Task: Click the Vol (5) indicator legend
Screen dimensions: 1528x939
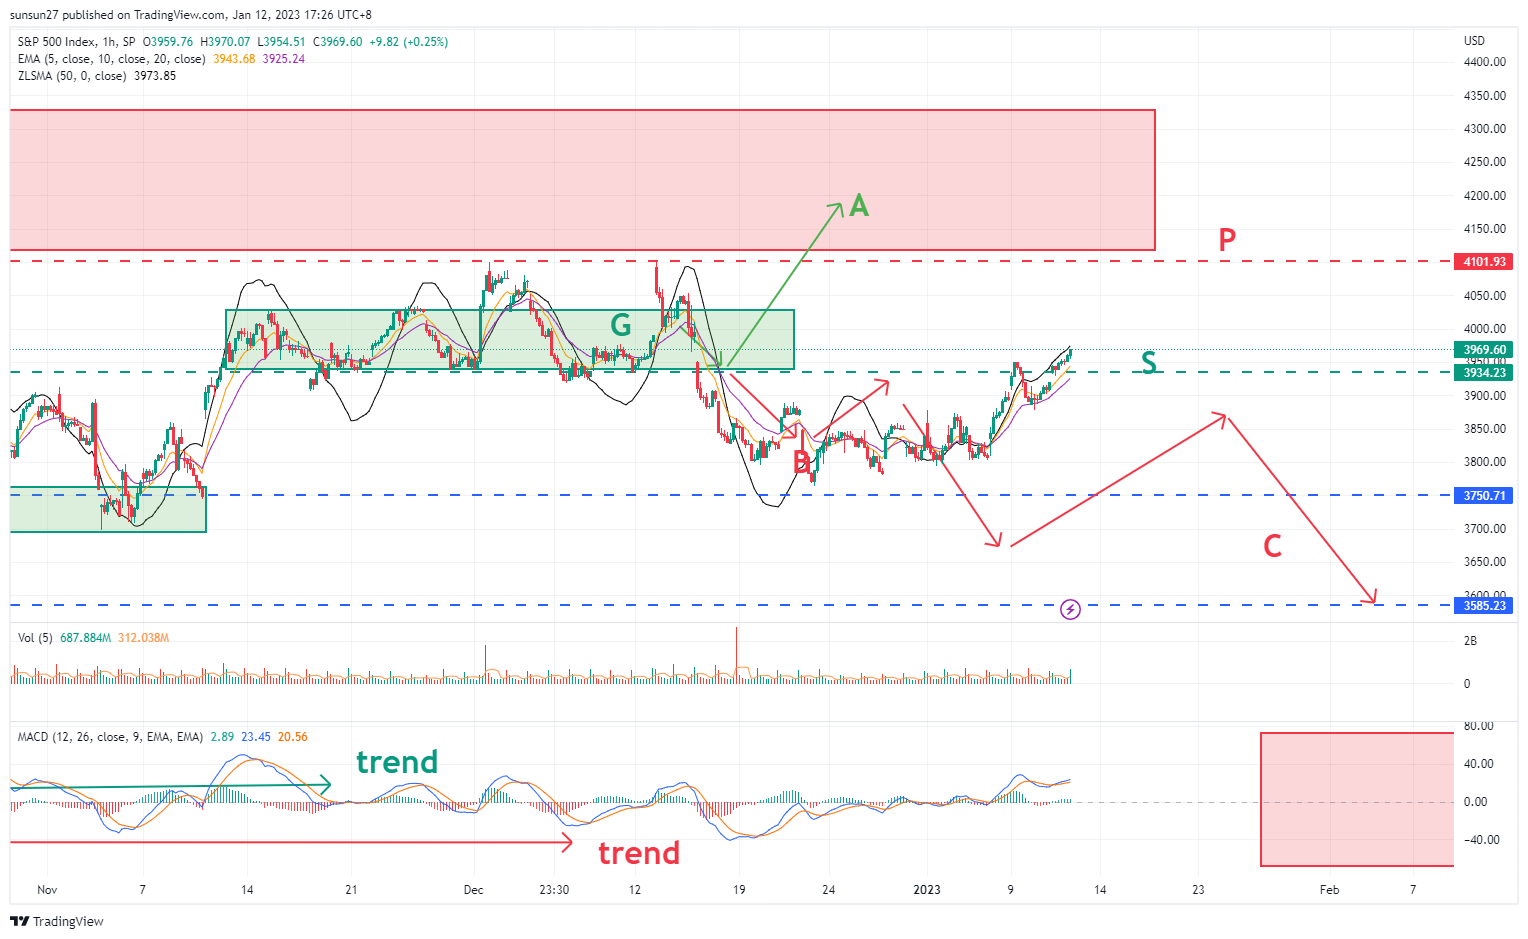Action: point(35,638)
